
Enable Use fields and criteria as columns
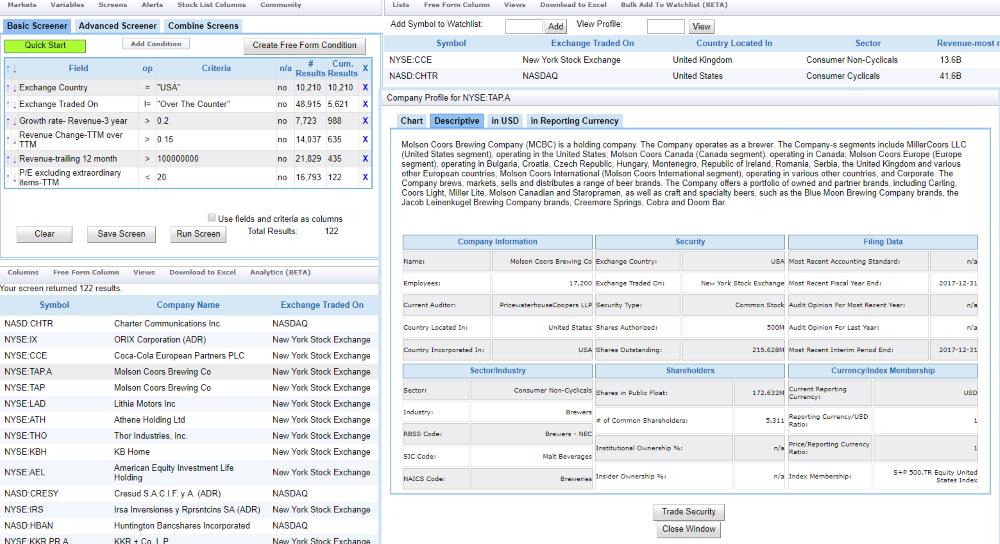coord(212,218)
